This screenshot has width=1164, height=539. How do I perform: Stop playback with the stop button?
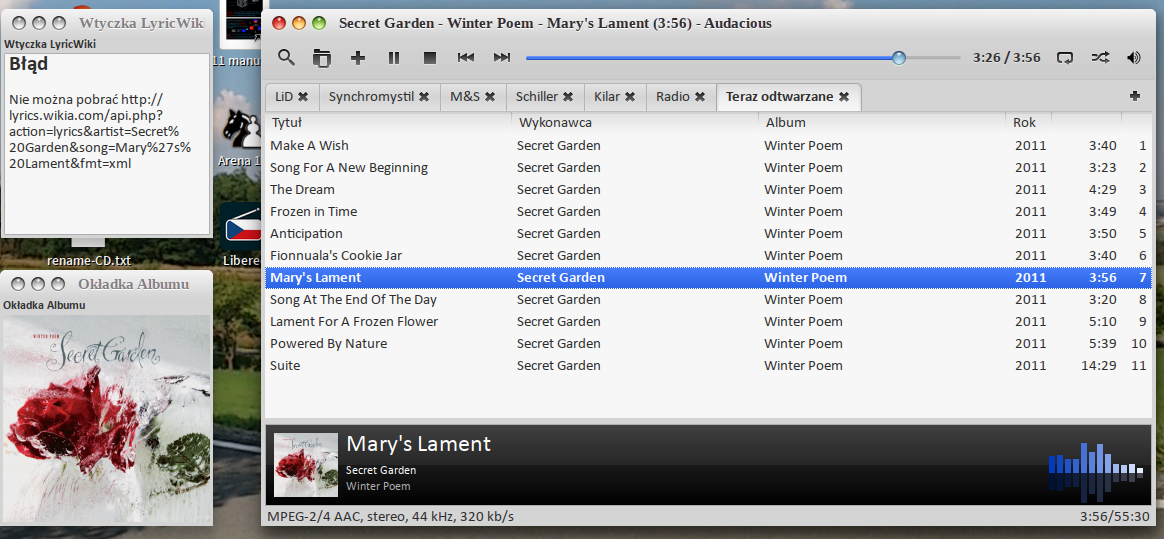(x=429, y=58)
